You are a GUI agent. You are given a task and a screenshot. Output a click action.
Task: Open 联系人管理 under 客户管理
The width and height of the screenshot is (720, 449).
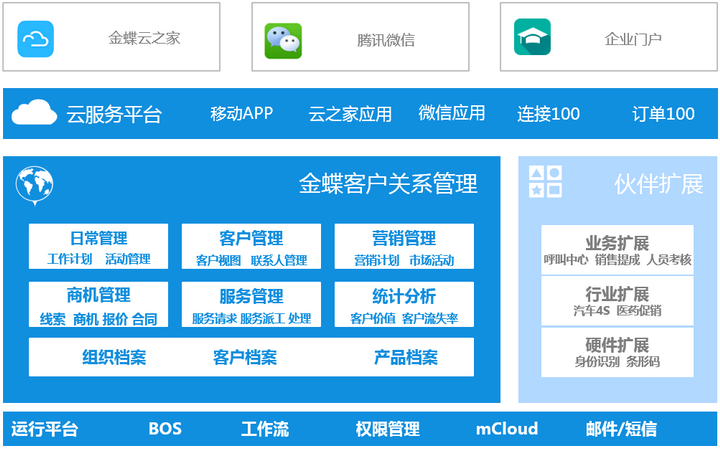click(279, 261)
